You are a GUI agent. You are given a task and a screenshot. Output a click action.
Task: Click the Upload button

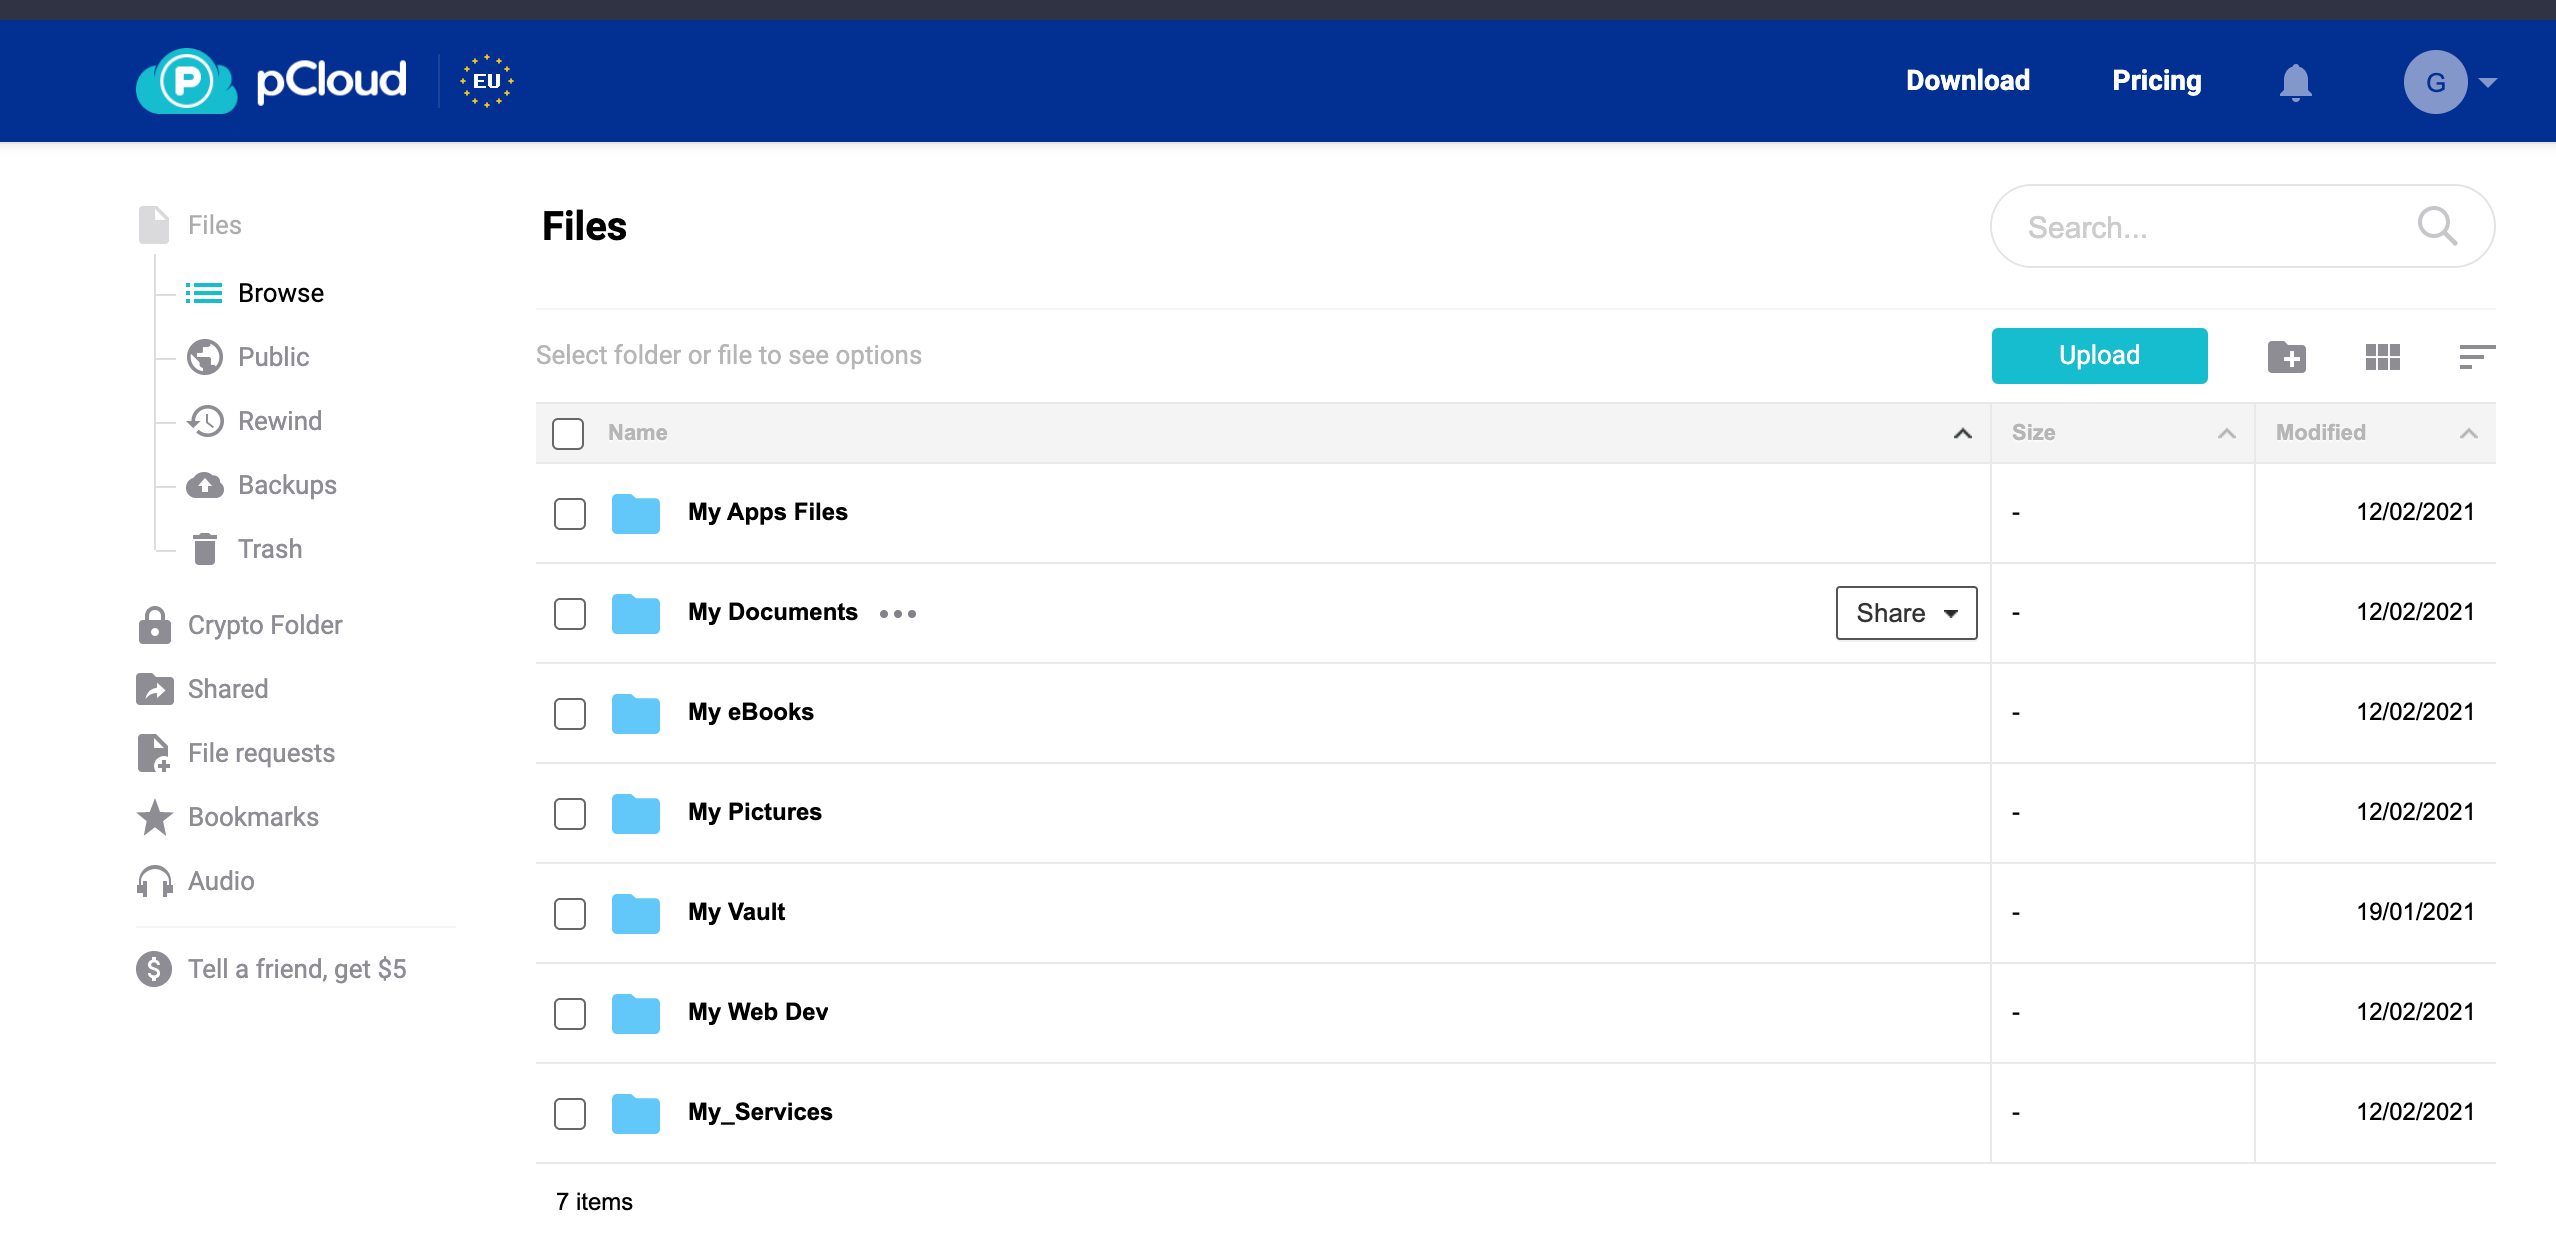coord(2099,355)
